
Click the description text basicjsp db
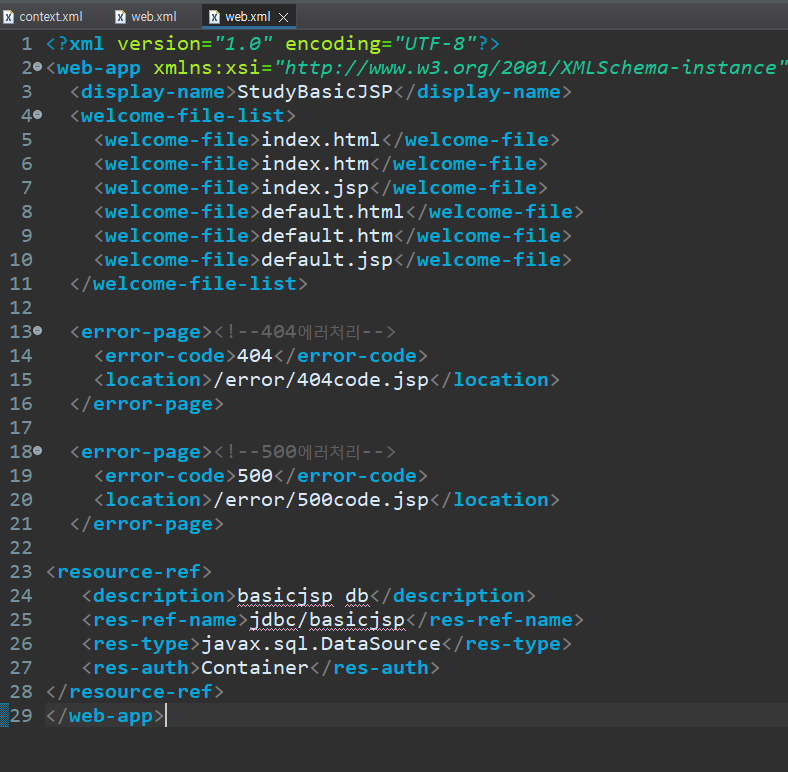303,596
